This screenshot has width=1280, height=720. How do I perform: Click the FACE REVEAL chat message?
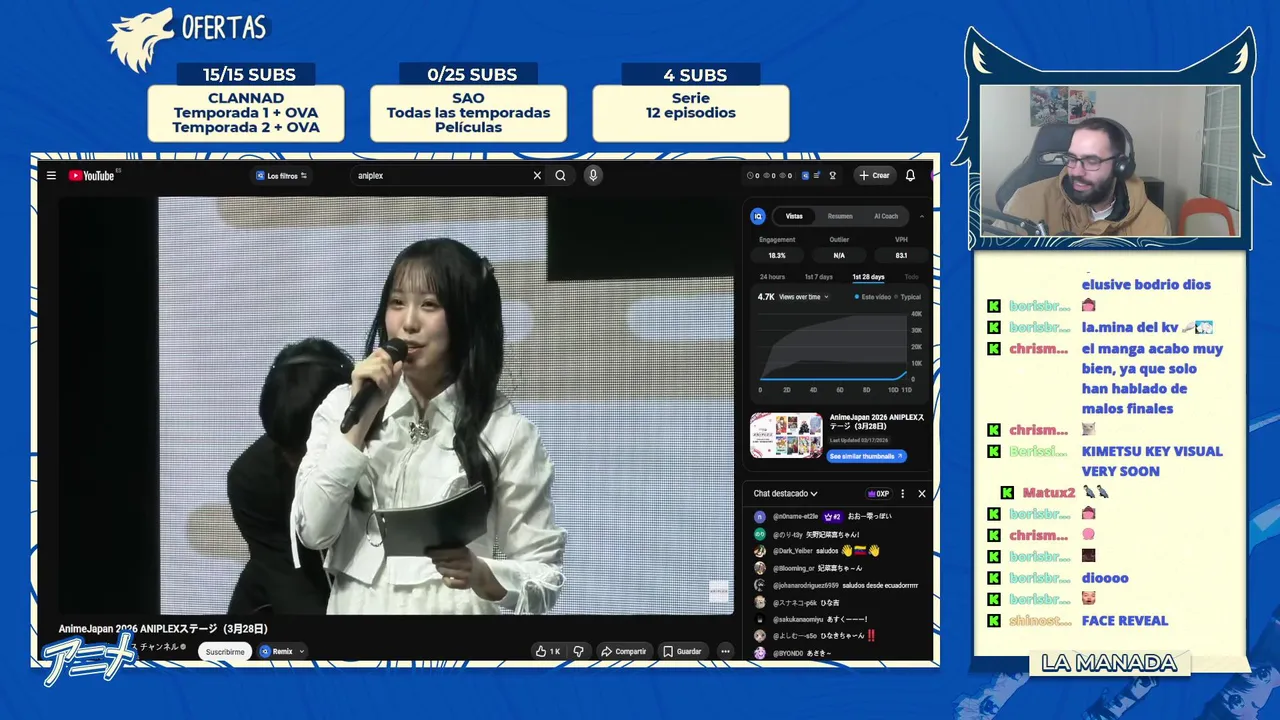click(x=1125, y=621)
